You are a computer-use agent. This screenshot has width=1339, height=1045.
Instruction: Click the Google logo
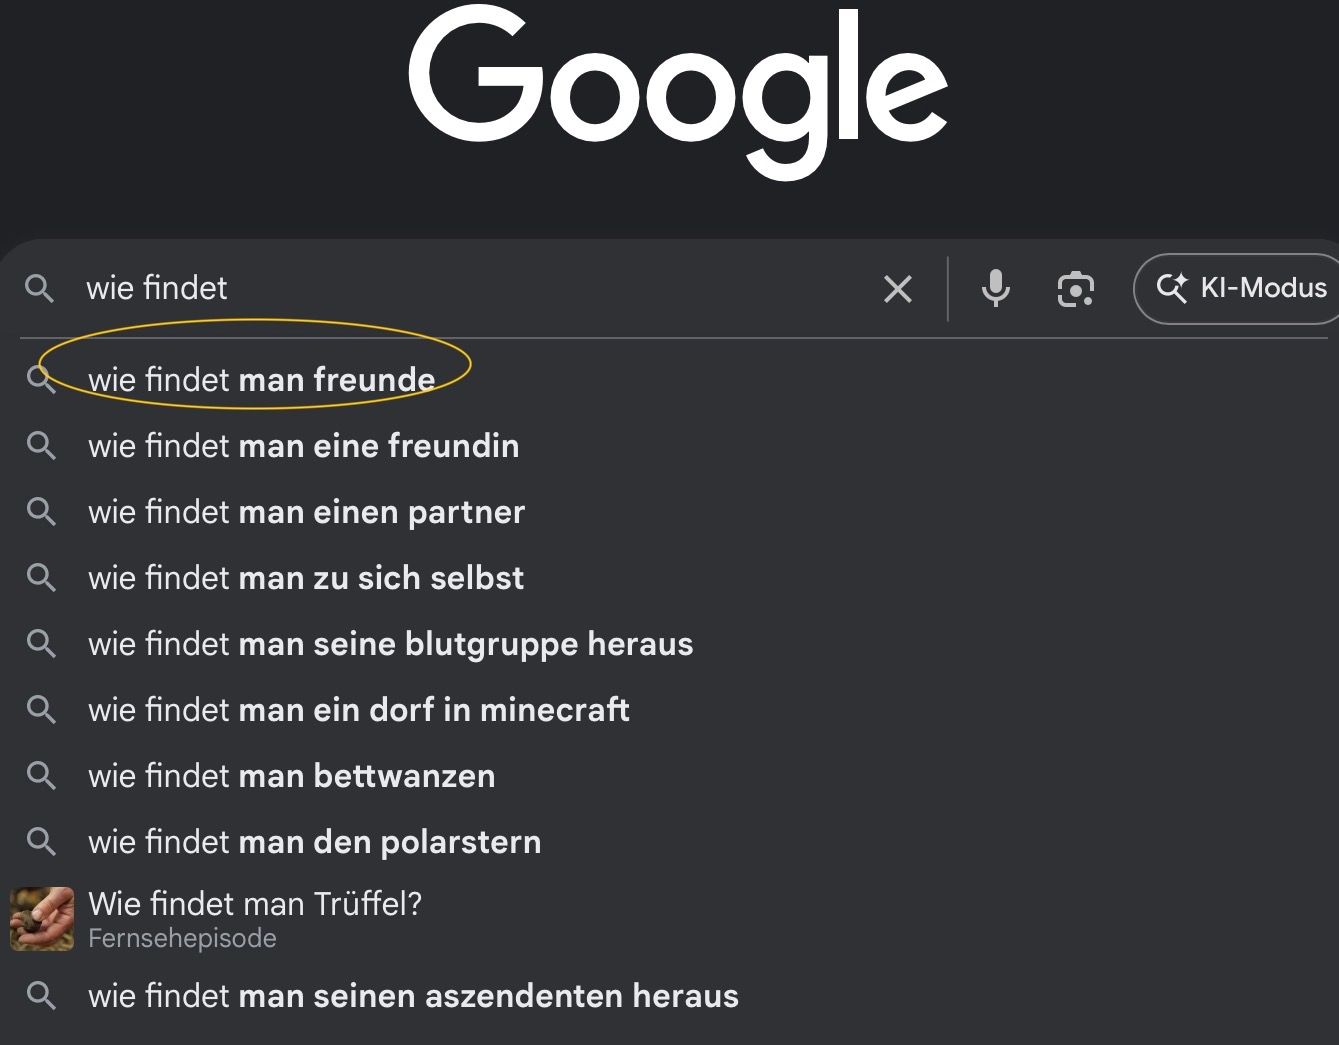(x=677, y=88)
